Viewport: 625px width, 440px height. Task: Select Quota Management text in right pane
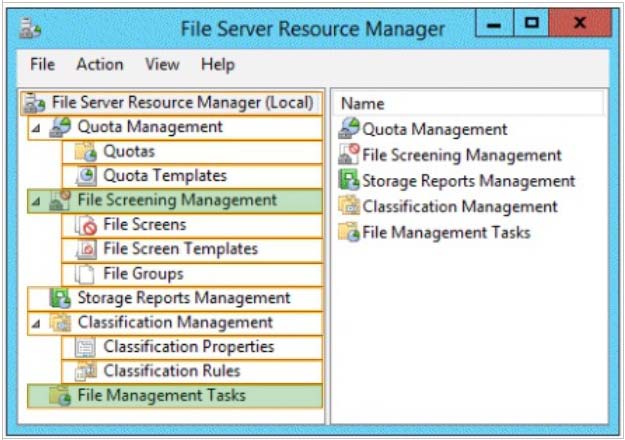tap(435, 130)
